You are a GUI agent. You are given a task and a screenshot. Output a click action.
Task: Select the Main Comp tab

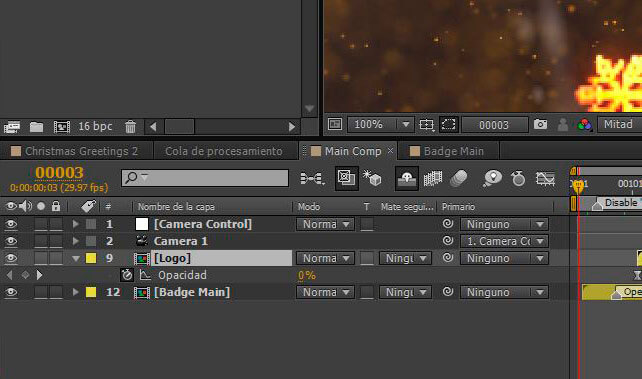coord(352,151)
